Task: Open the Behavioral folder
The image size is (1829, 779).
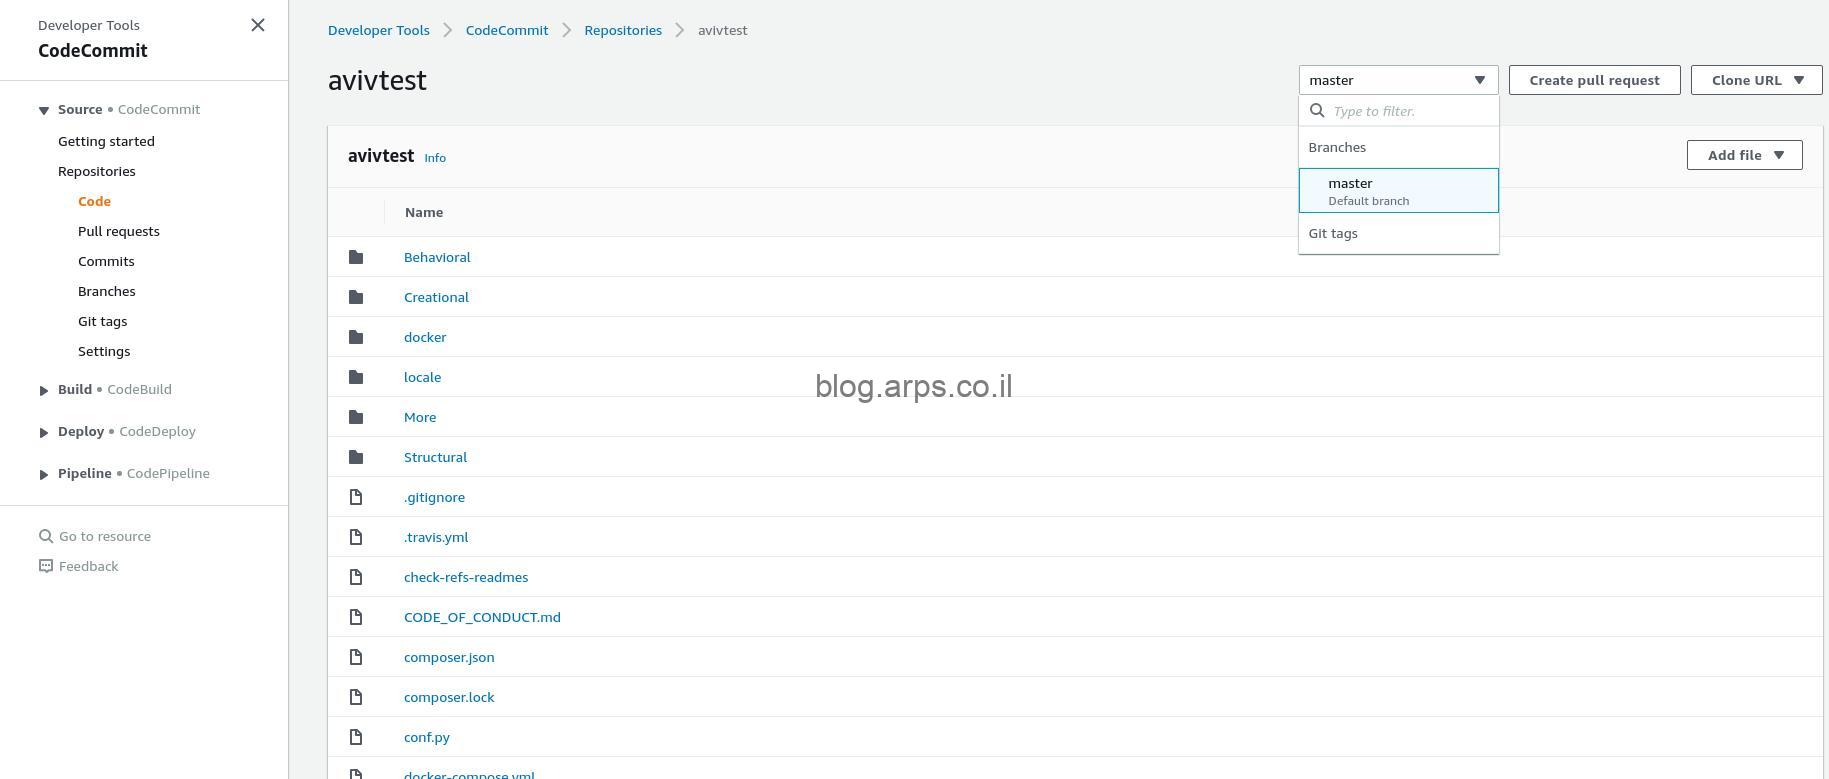Action: [x=437, y=257]
